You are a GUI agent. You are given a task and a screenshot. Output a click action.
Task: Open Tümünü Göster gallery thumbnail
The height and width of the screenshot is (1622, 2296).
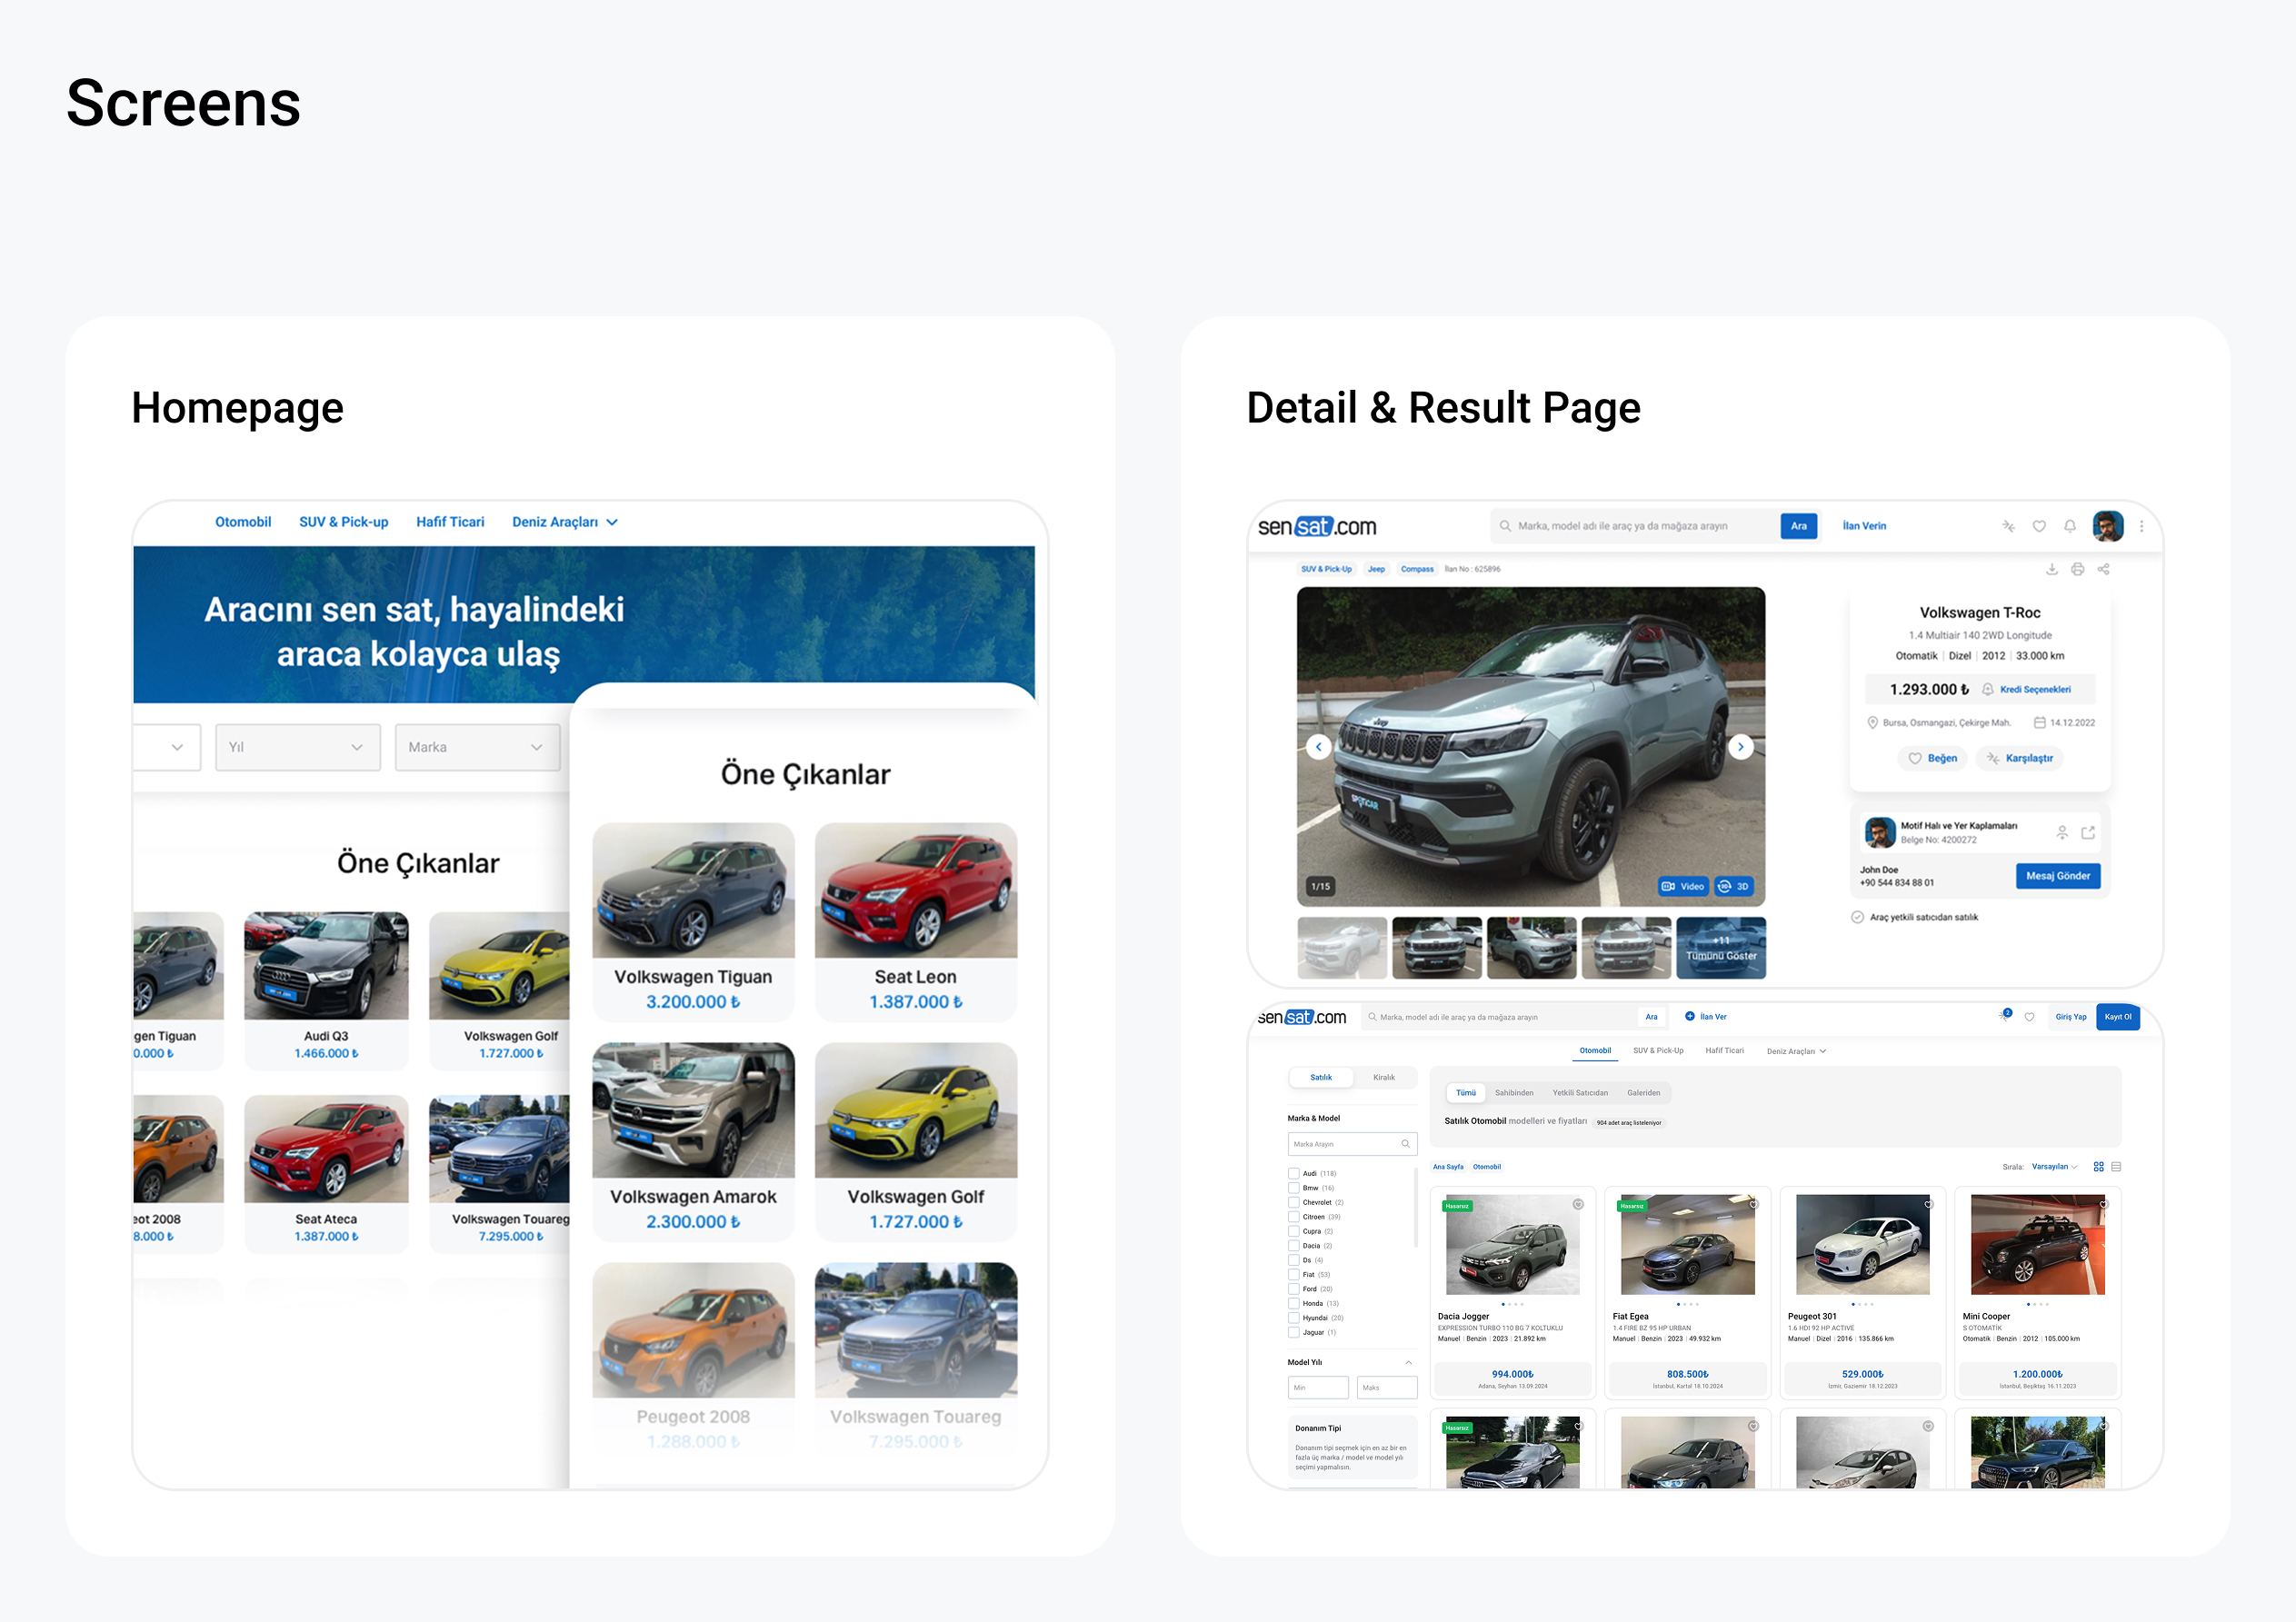1721,948
